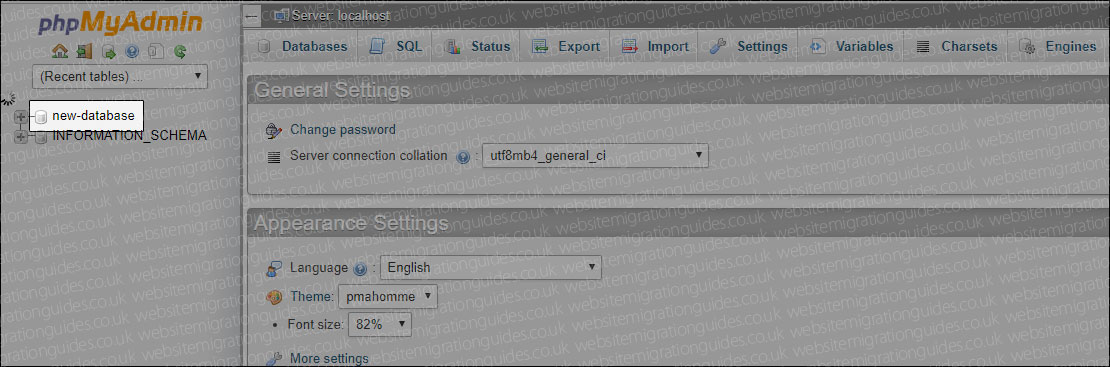
Task: Open the Databases tab
Action: (x=302, y=47)
